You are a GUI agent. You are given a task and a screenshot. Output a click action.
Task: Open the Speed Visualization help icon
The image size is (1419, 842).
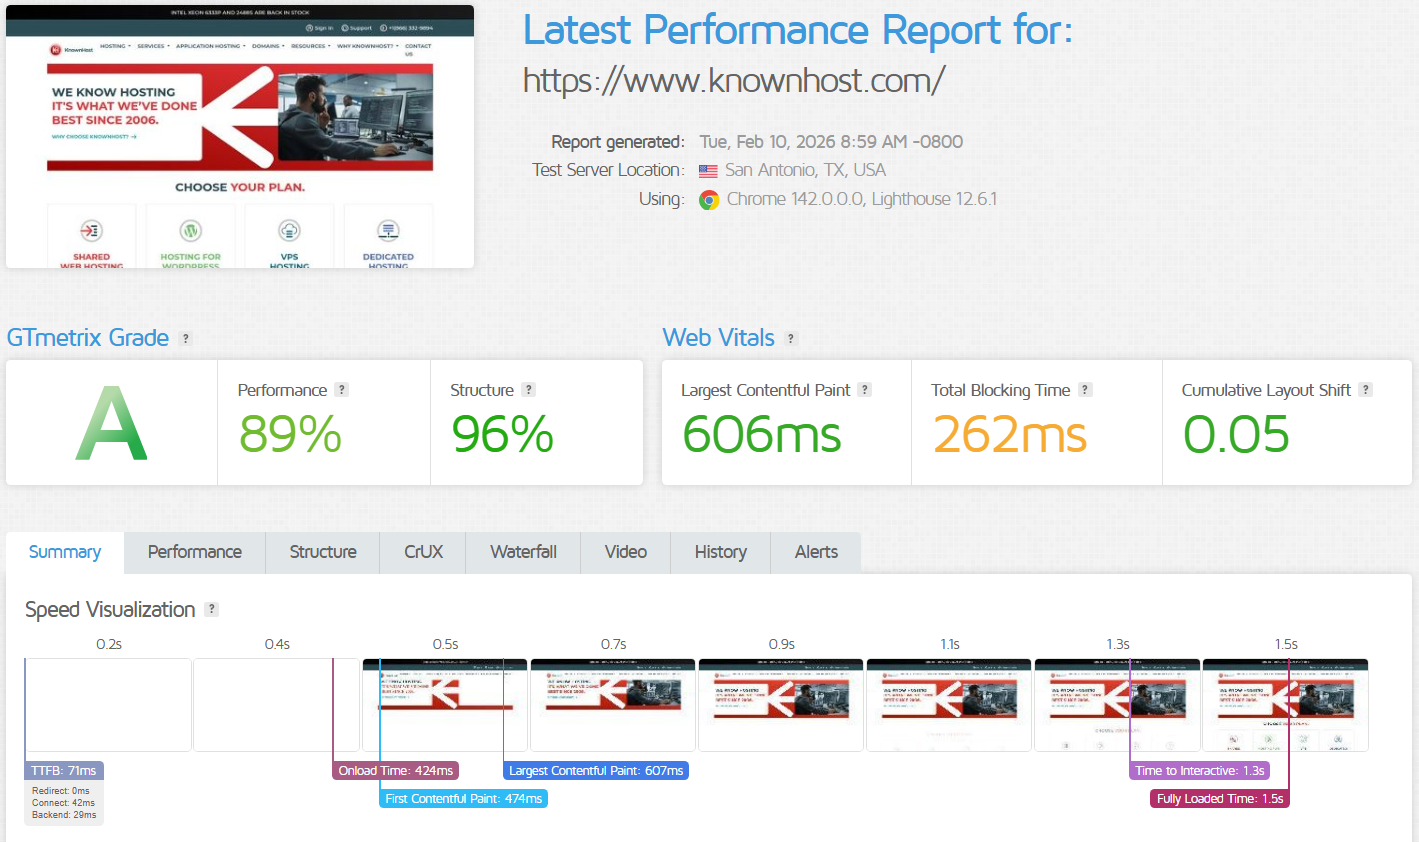[211, 609]
